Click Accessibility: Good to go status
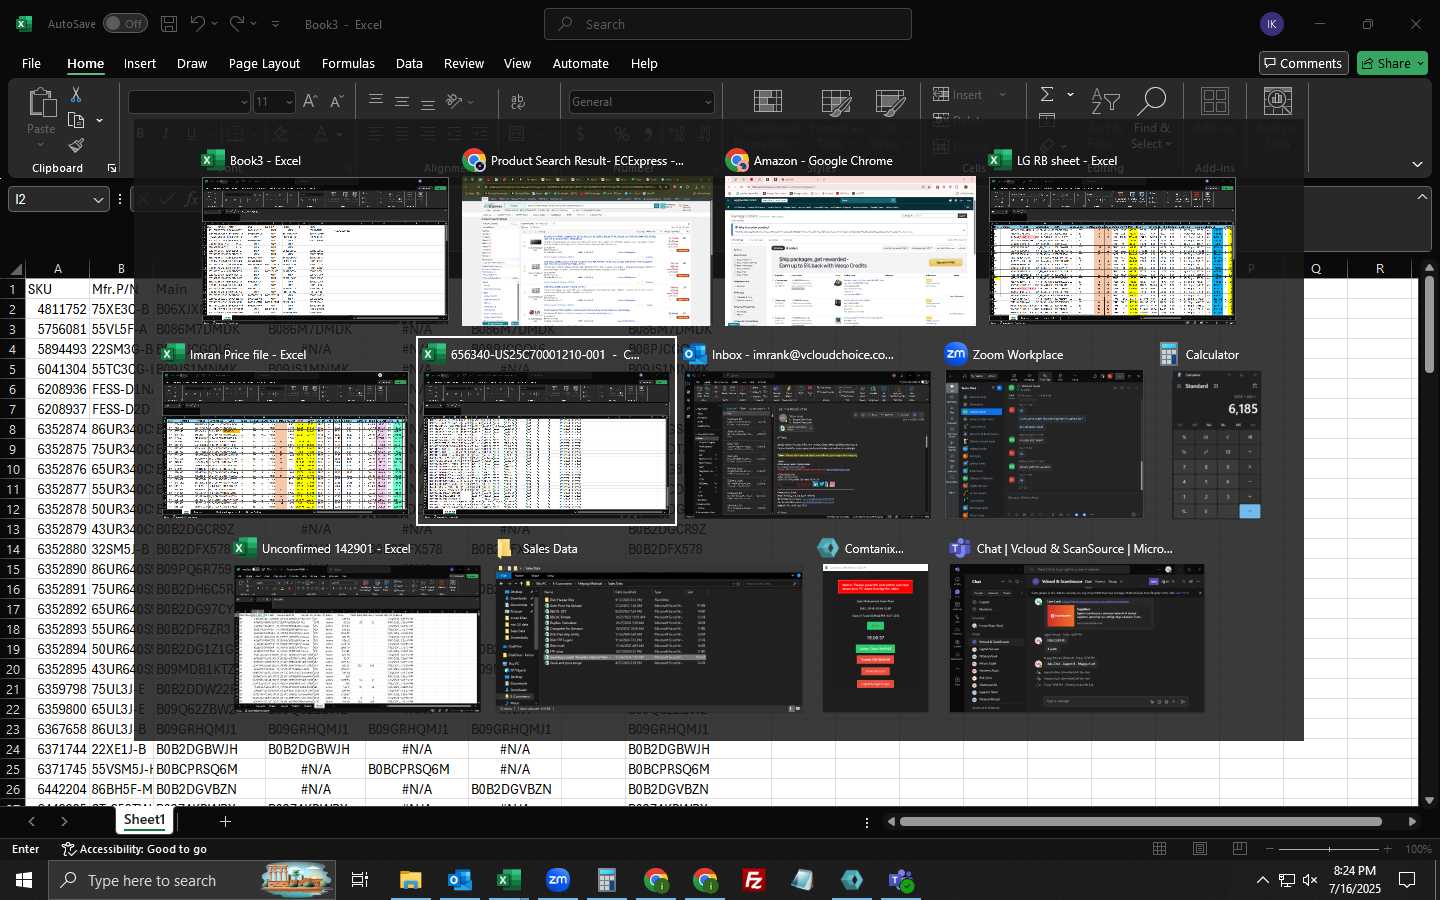Image resolution: width=1440 pixels, height=900 pixels. coord(134,849)
